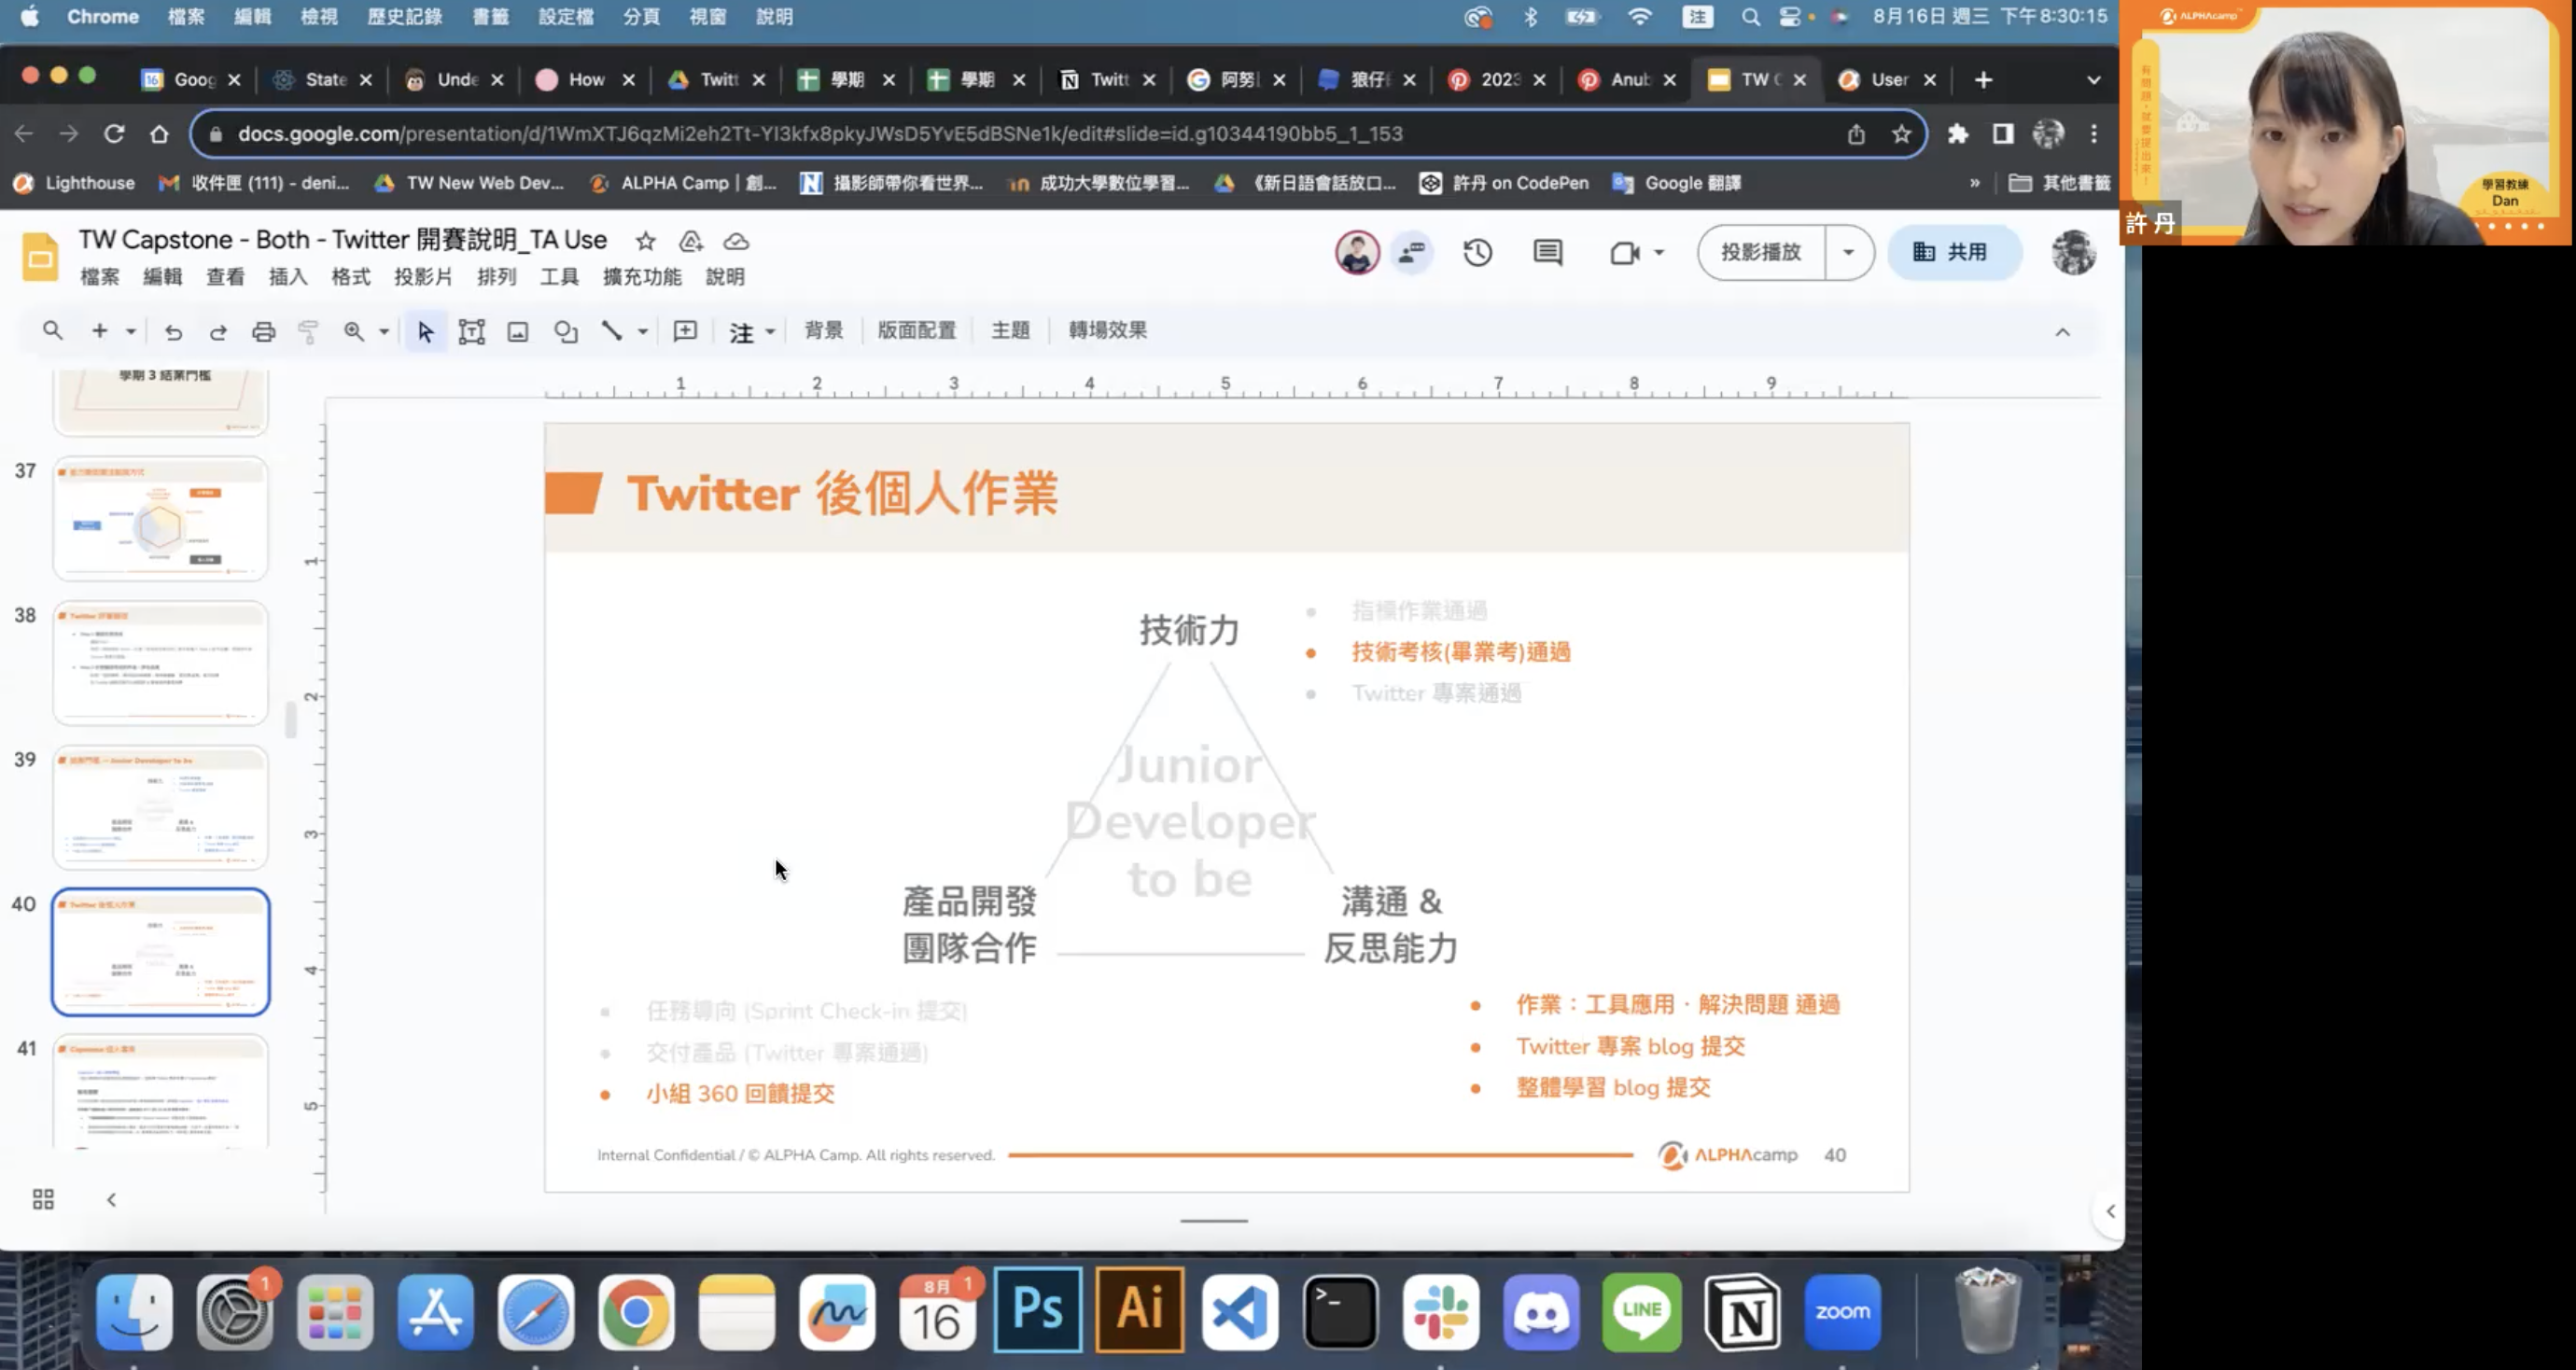Image resolution: width=2576 pixels, height=1370 pixels.
Task: Click the print icon in toolbar
Action: pyautogui.click(x=263, y=332)
